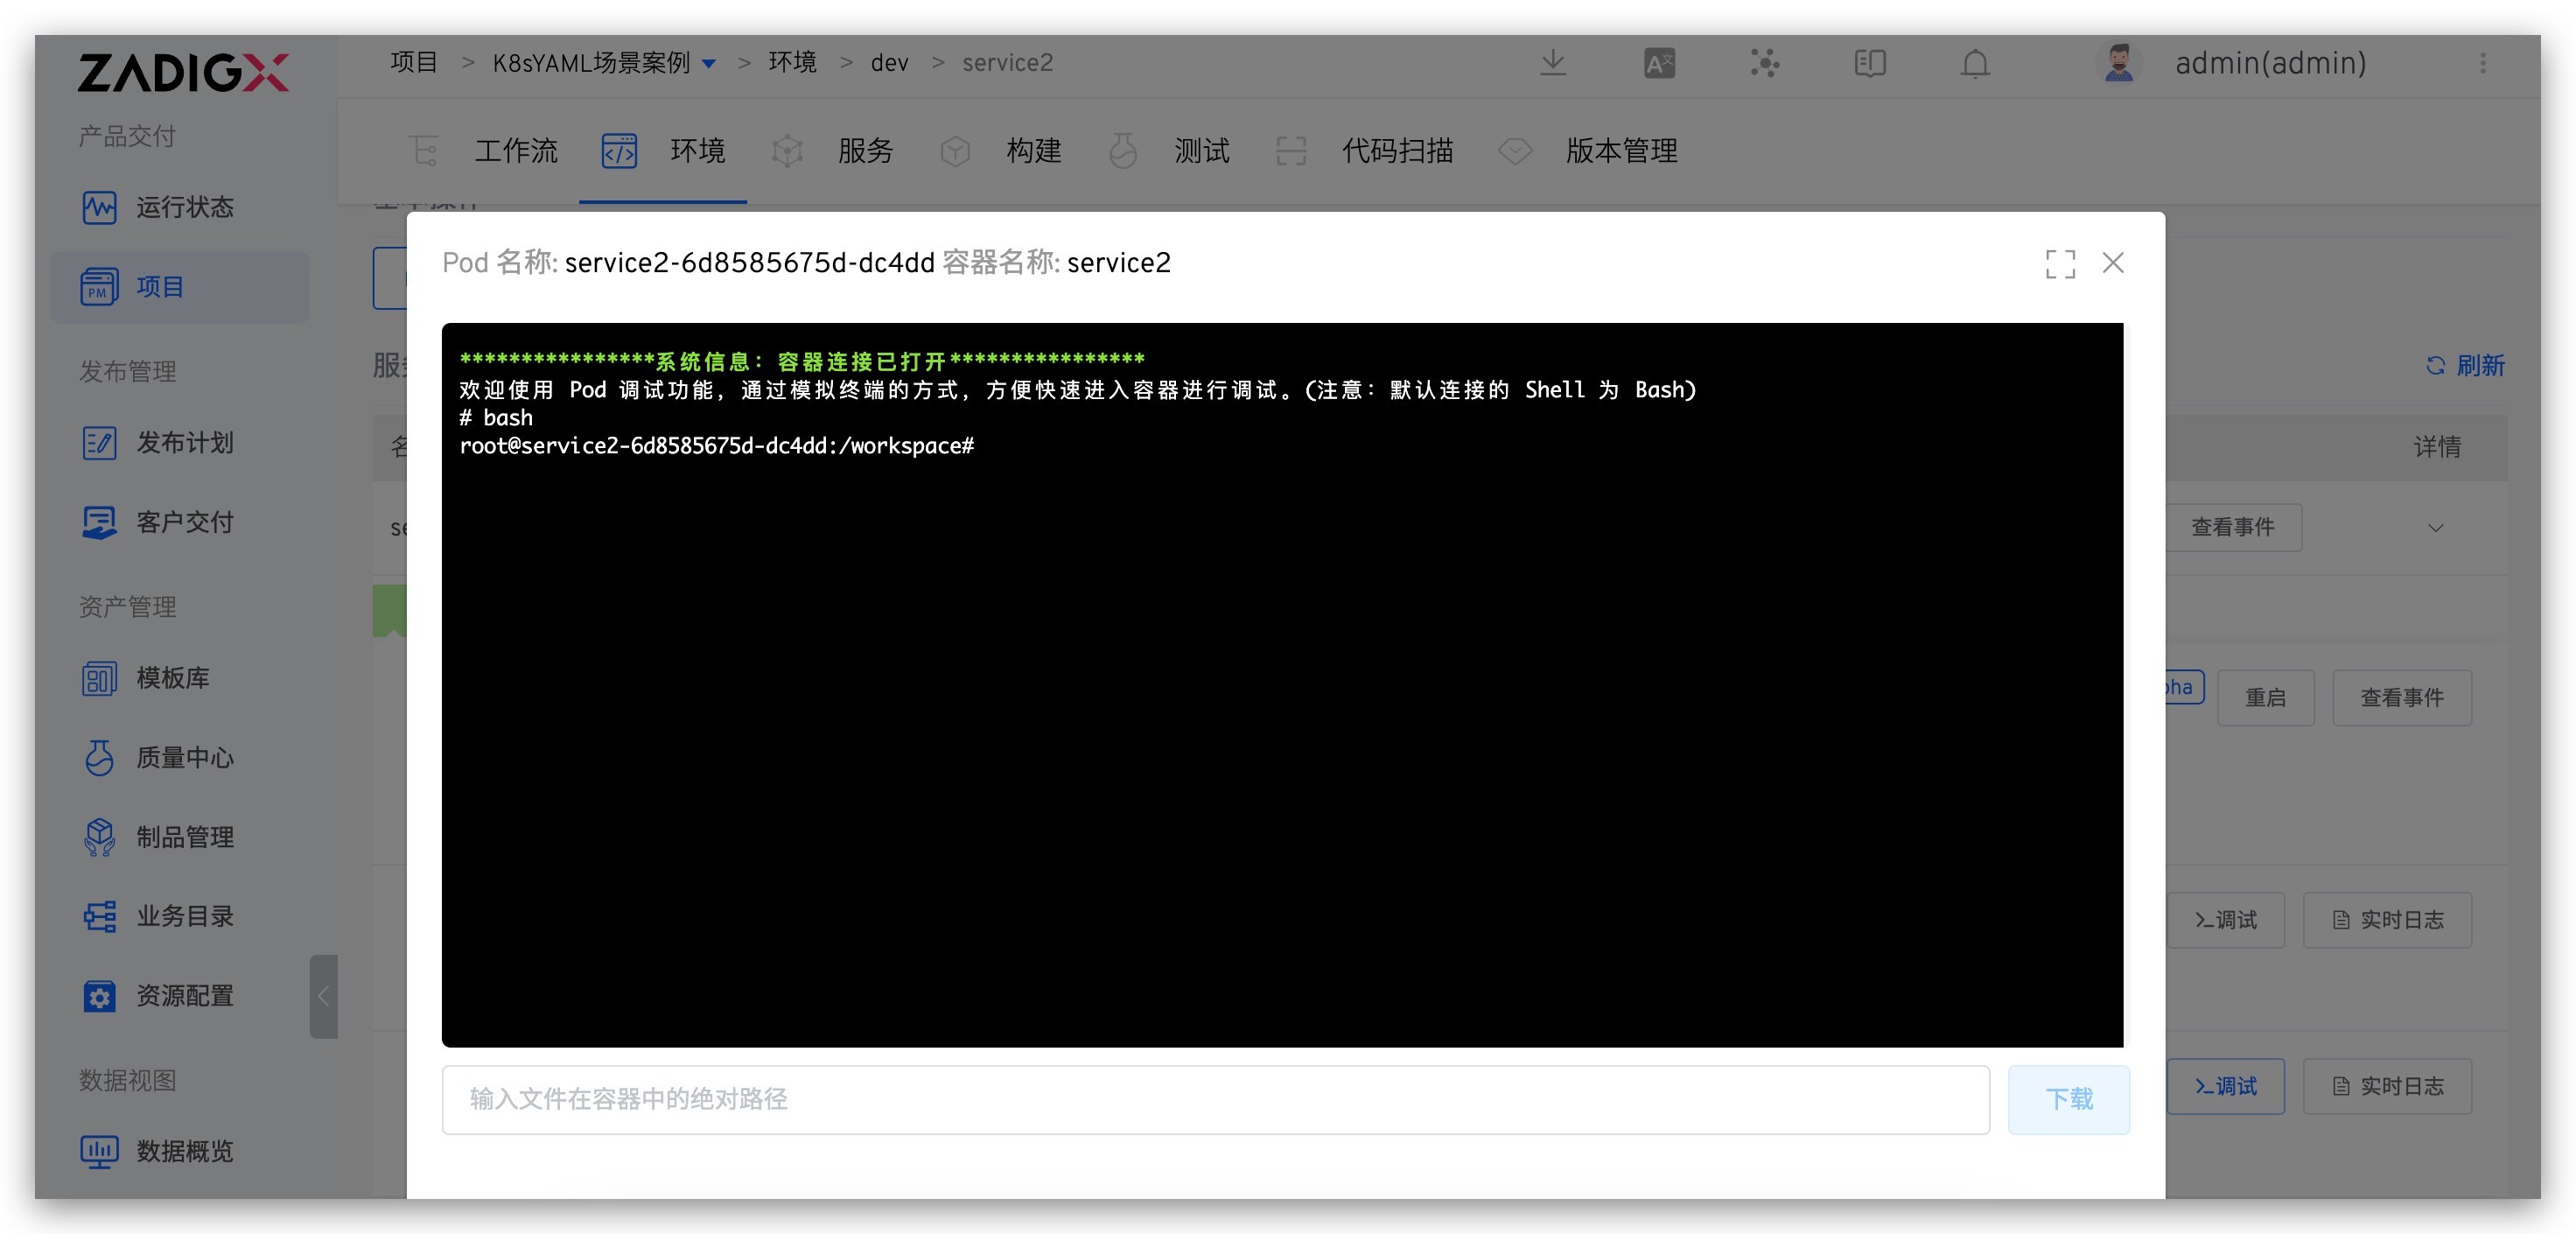Click the upper 实时日志 button
The height and width of the screenshot is (1234, 2576).
click(2387, 920)
